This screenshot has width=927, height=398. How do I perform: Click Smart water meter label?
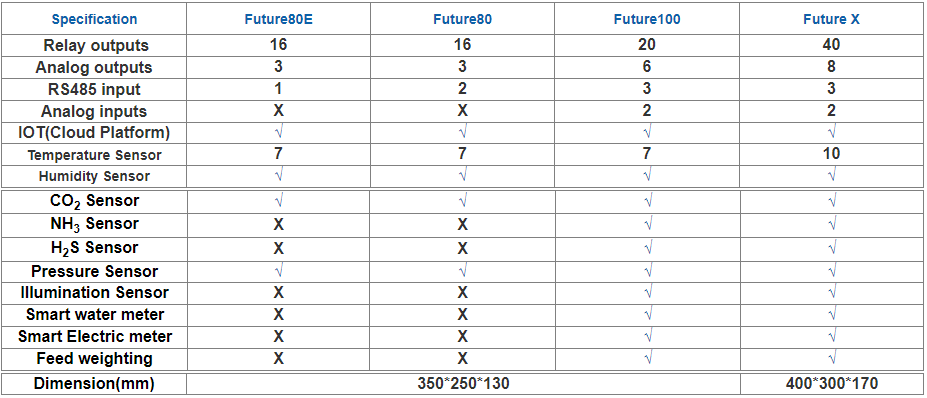point(95,314)
